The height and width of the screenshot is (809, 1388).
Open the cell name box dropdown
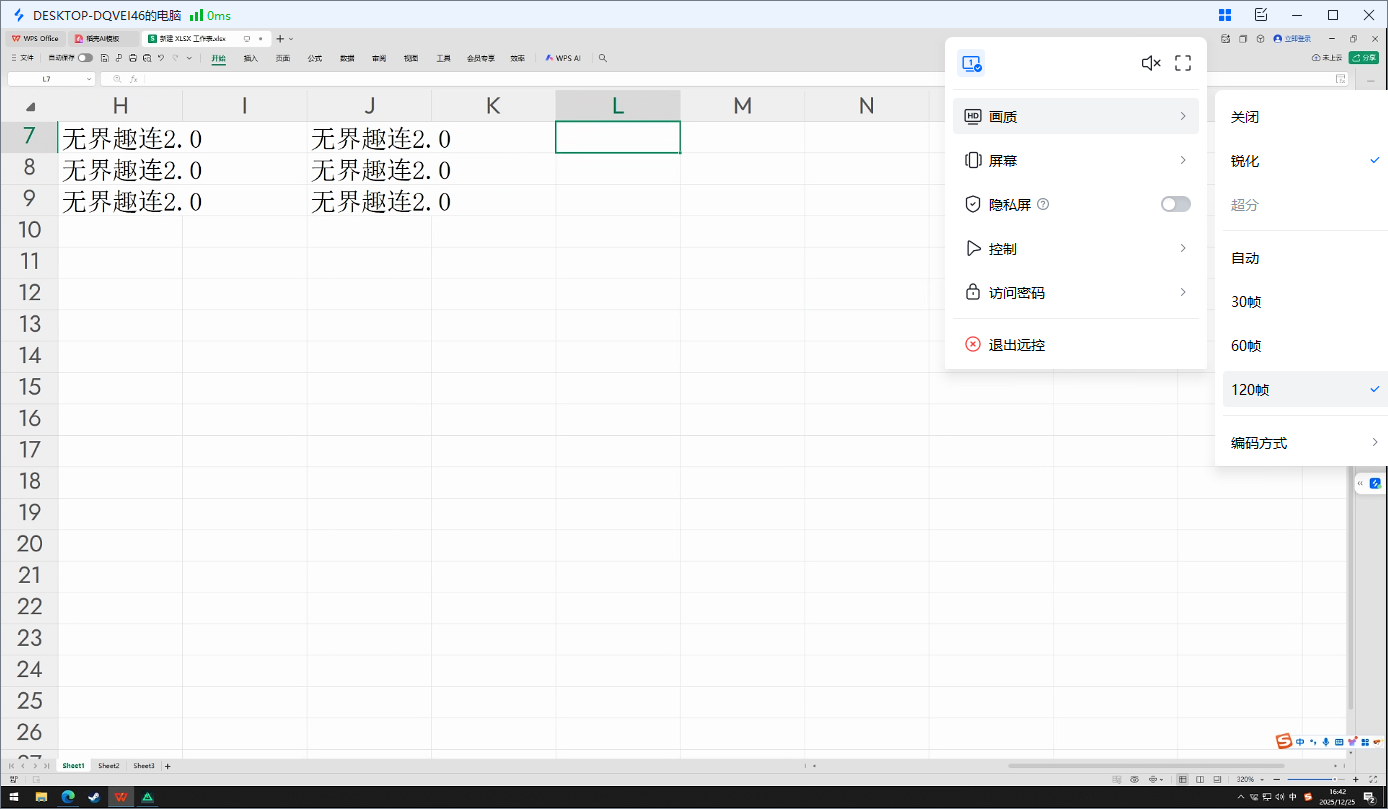point(89,78)
